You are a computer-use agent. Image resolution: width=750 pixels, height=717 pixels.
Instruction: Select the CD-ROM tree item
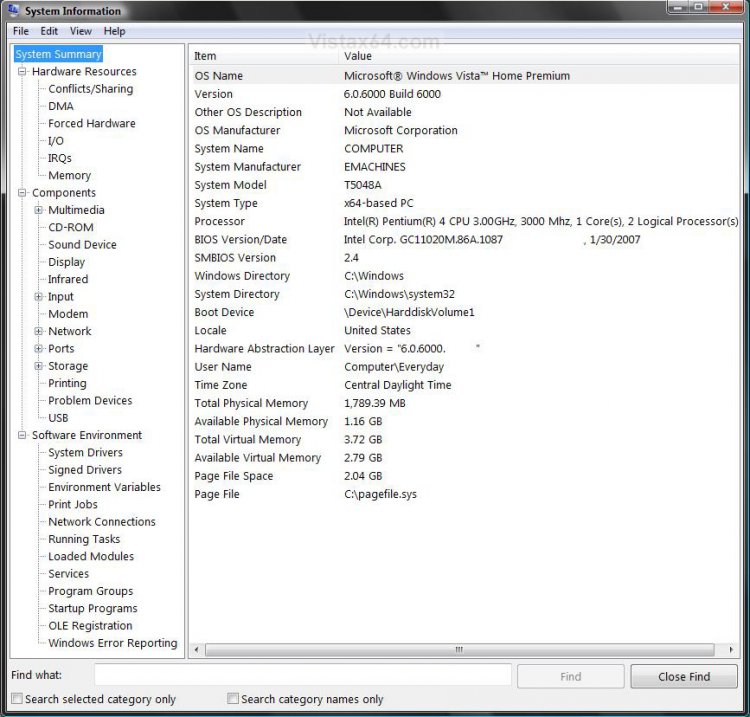[x=71, y=227]
